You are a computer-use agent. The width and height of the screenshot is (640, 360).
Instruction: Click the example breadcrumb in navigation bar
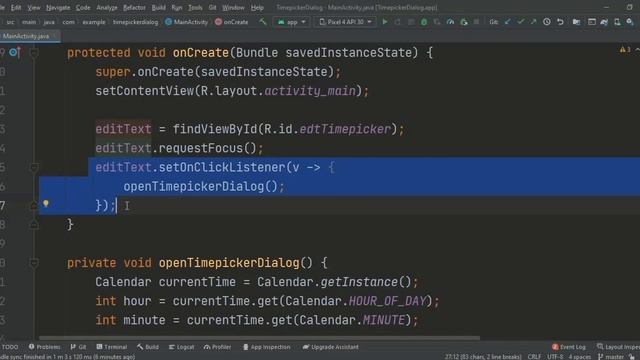[x=93, y=22]
